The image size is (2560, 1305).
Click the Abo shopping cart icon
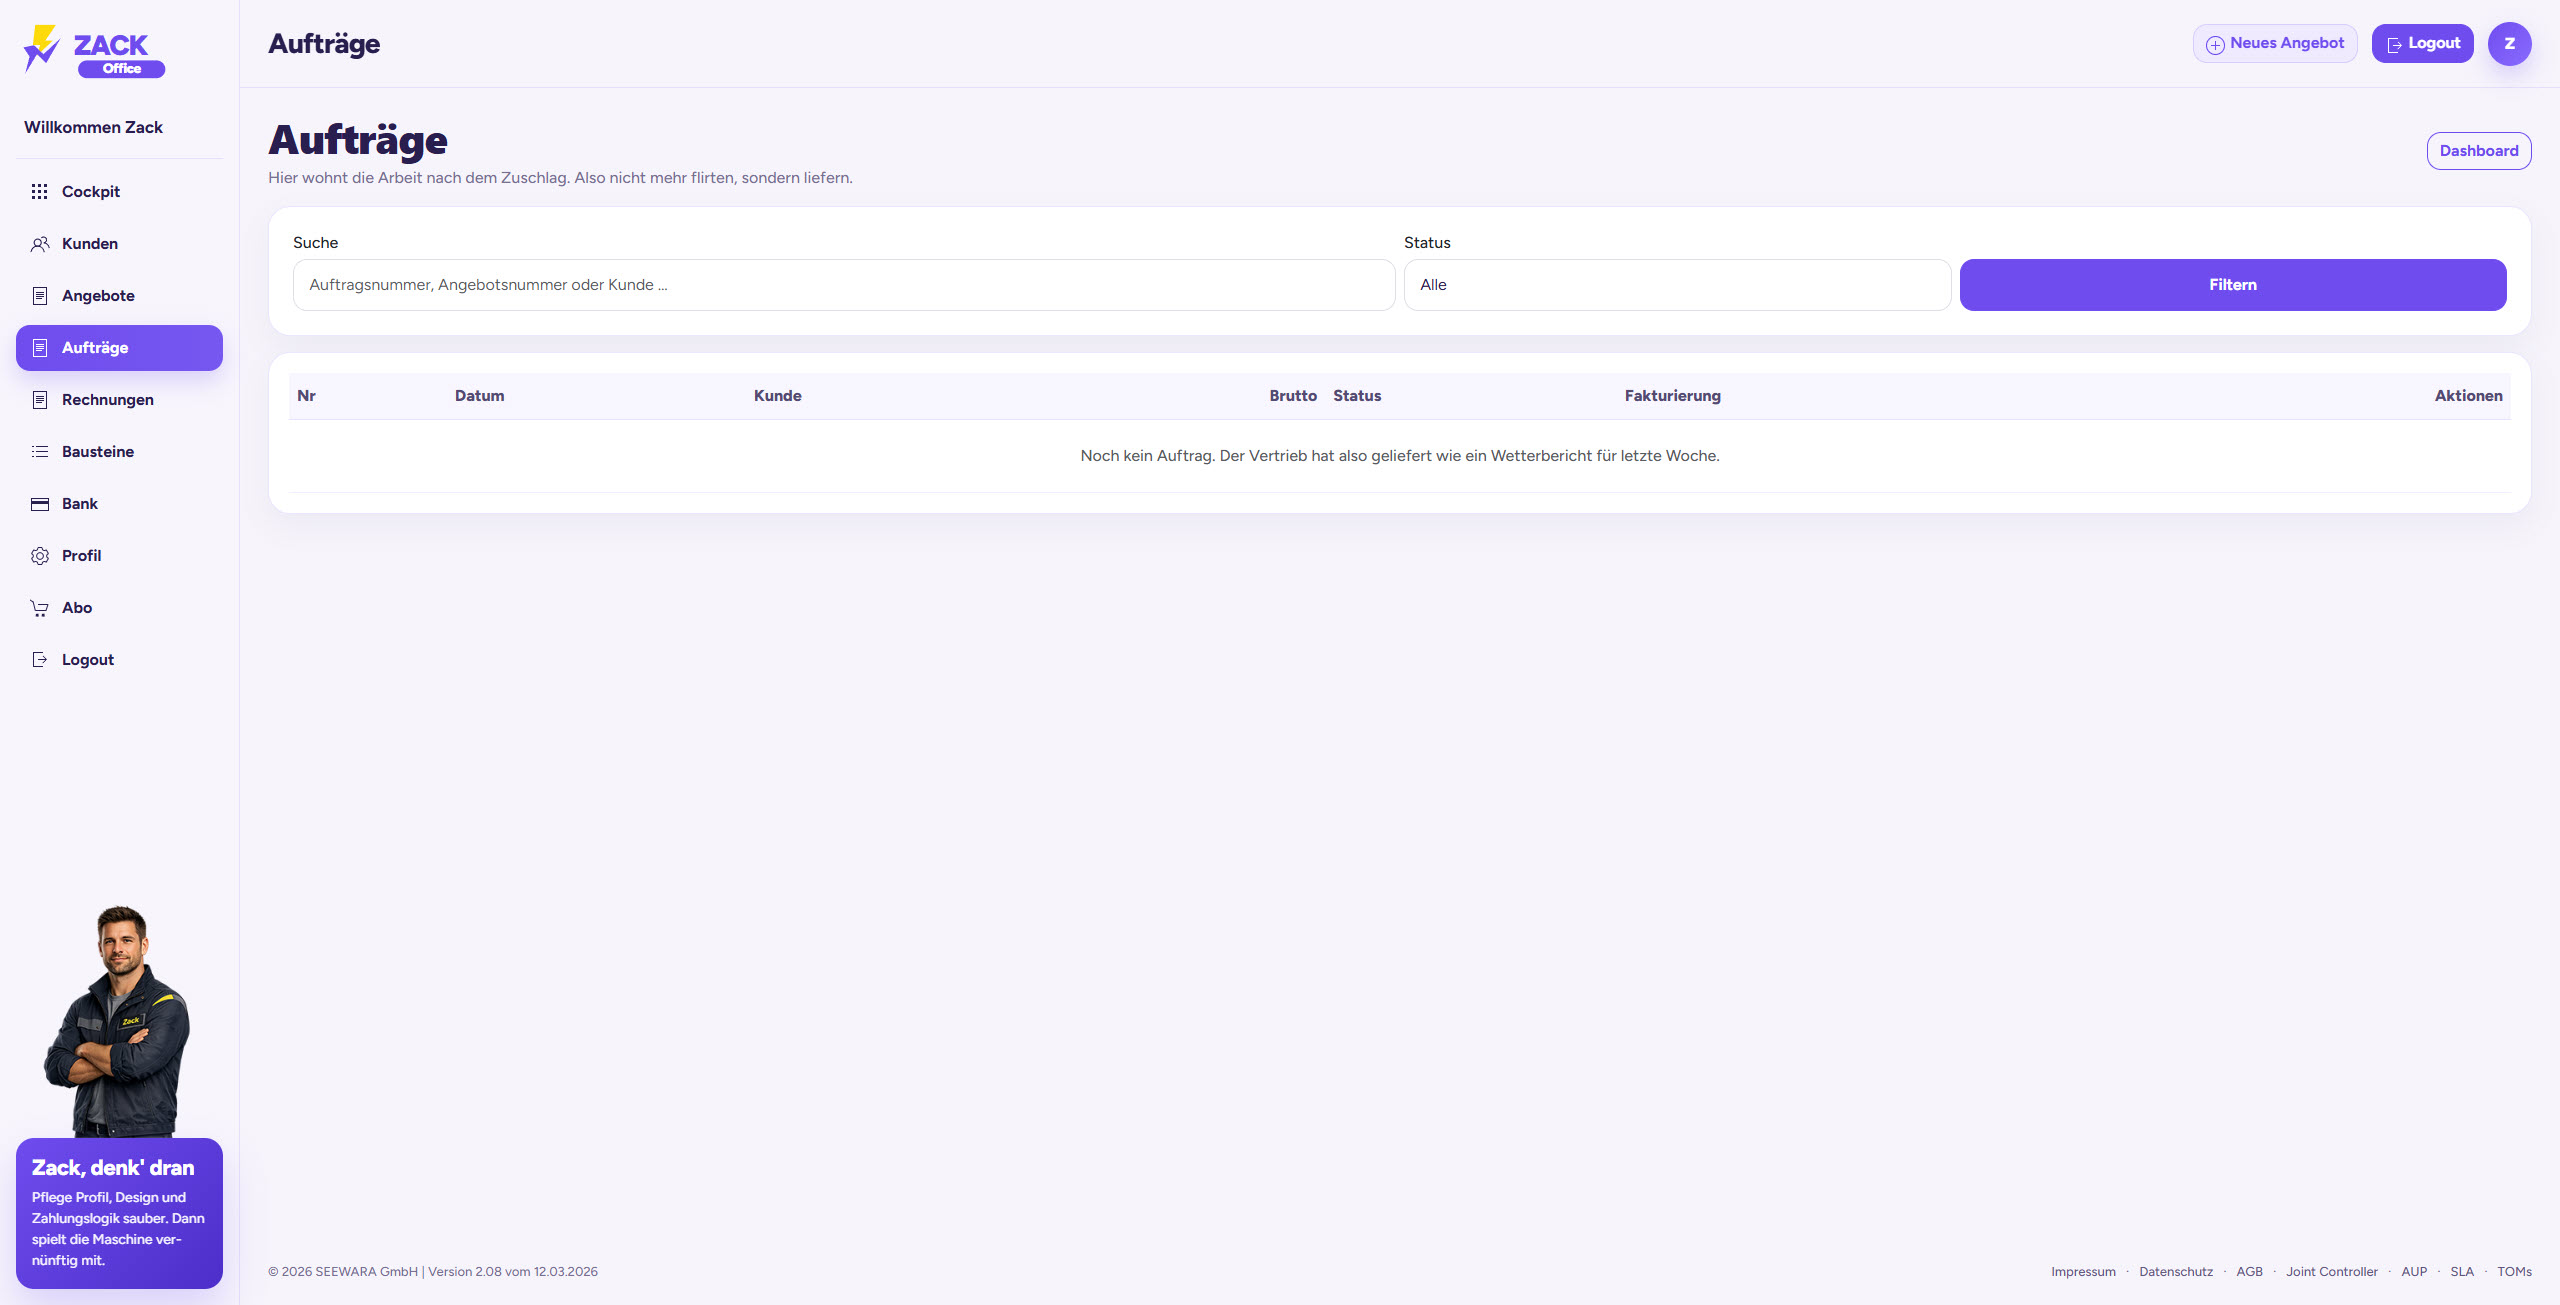click(40, 608)
